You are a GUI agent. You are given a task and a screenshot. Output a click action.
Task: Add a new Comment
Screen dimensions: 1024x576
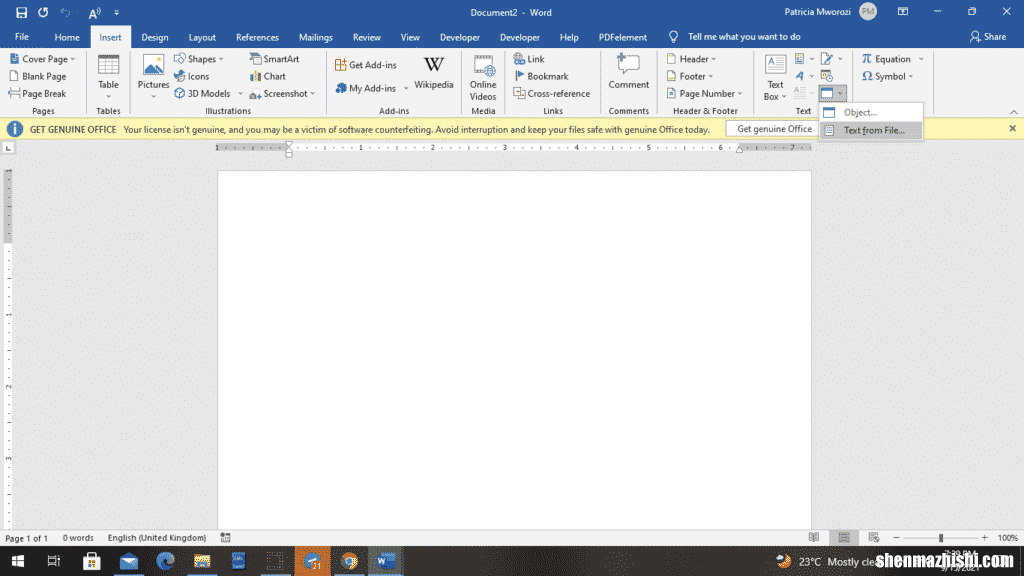pos(628,72)
